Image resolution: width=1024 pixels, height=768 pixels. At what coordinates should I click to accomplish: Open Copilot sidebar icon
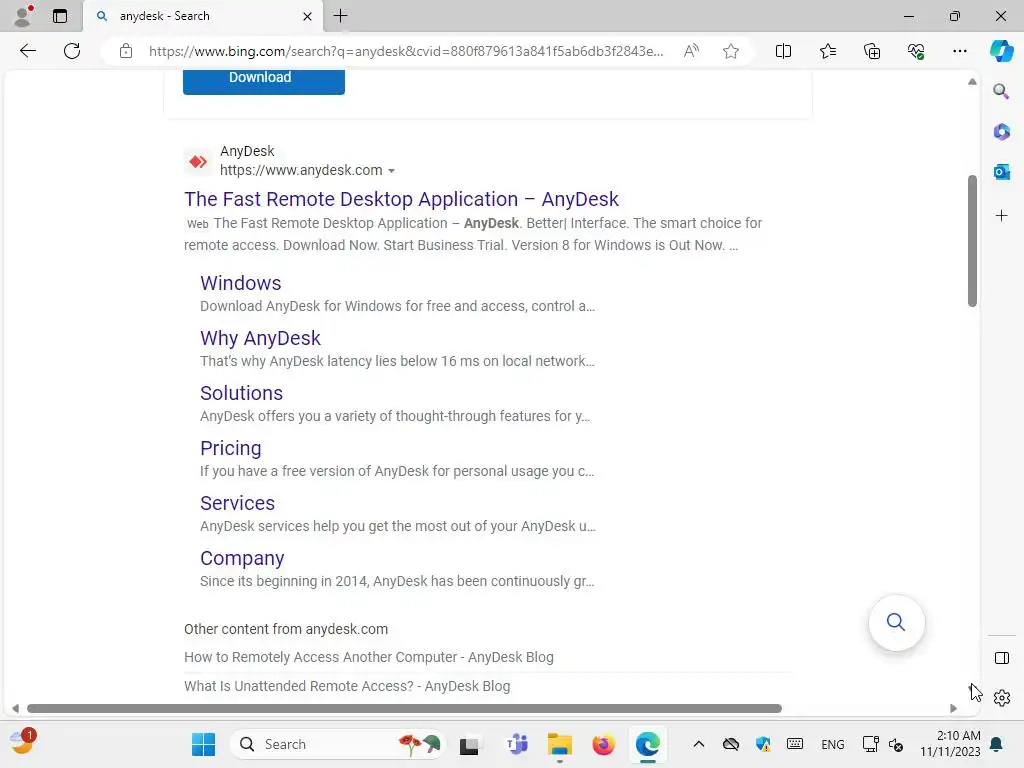[1001, 51]
